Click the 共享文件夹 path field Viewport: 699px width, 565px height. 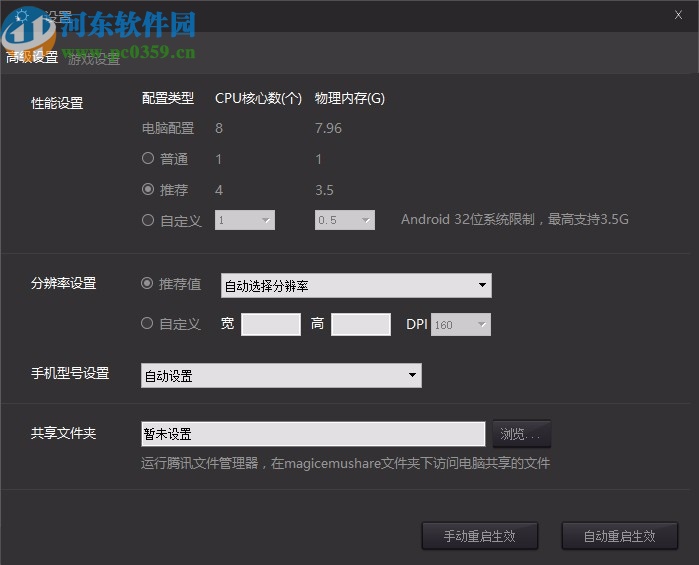pos(313,434)
